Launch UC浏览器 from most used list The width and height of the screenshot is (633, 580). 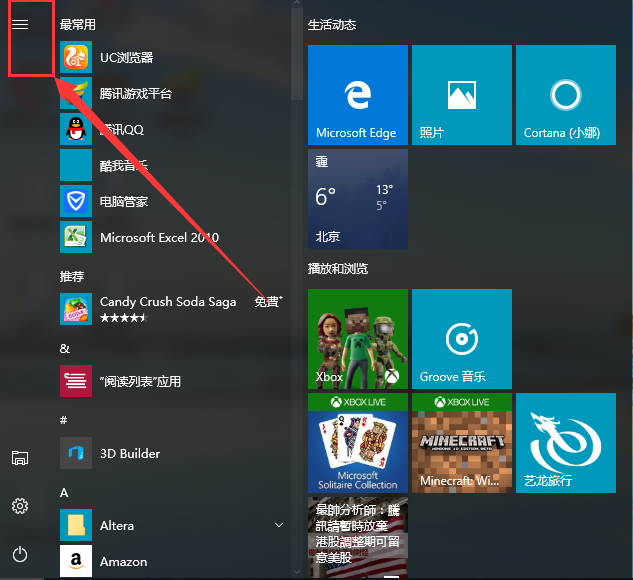click(x=172, y=57)
